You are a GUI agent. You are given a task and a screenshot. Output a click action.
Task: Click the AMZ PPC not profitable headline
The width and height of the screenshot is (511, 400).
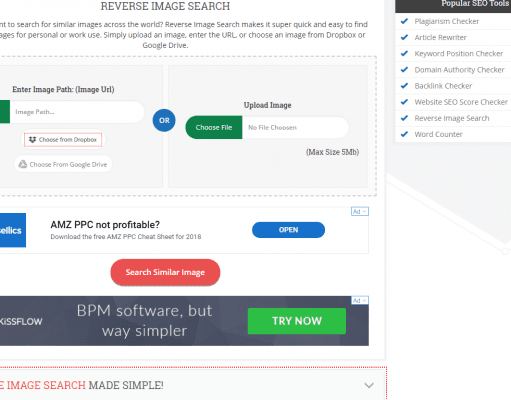105,225
